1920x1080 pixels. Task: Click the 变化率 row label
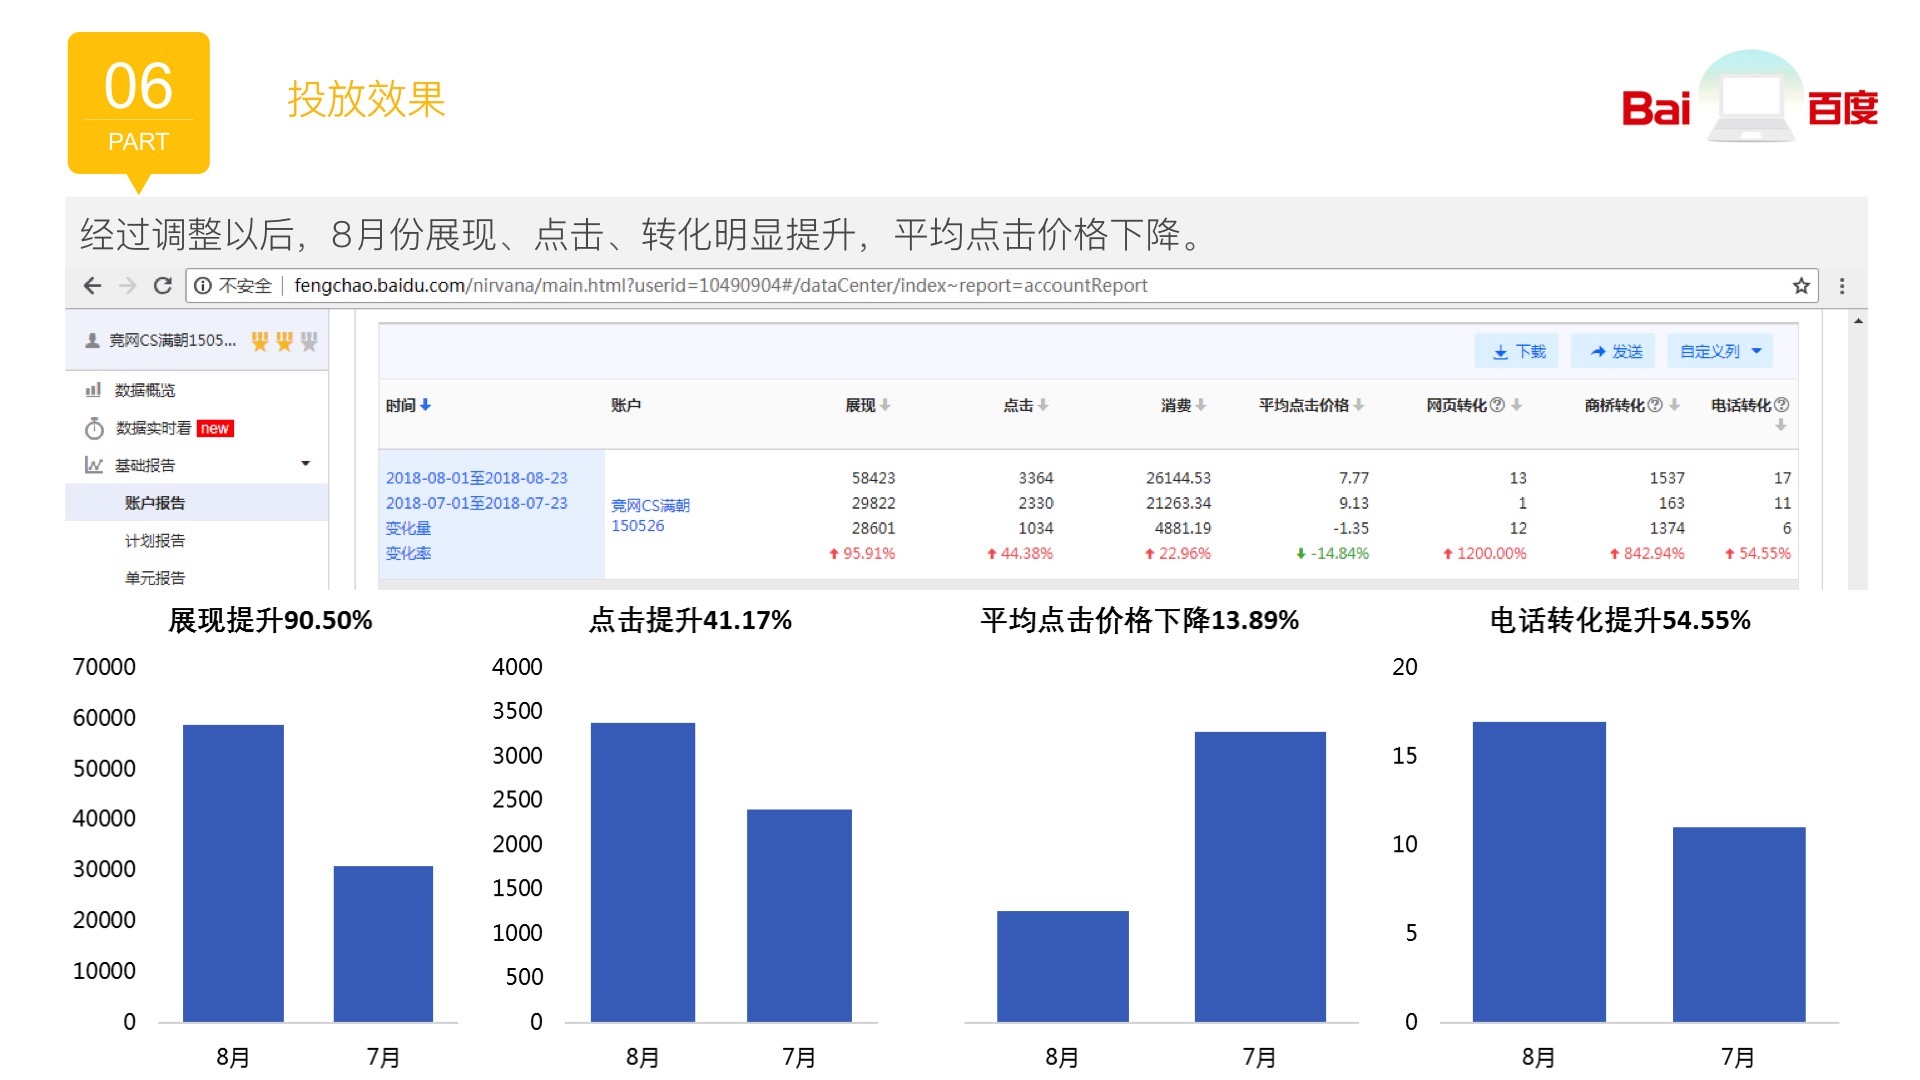[x=408, y=553]
